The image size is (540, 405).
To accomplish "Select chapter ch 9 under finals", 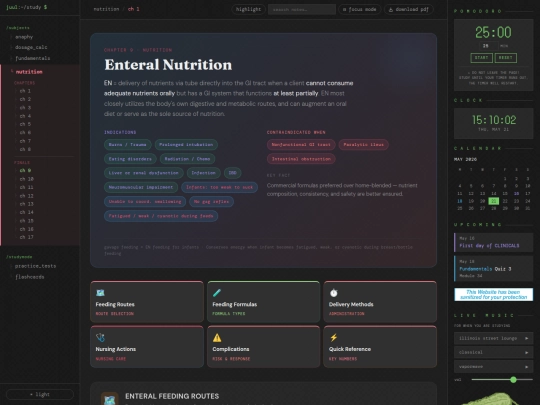I will coord(25,170).
